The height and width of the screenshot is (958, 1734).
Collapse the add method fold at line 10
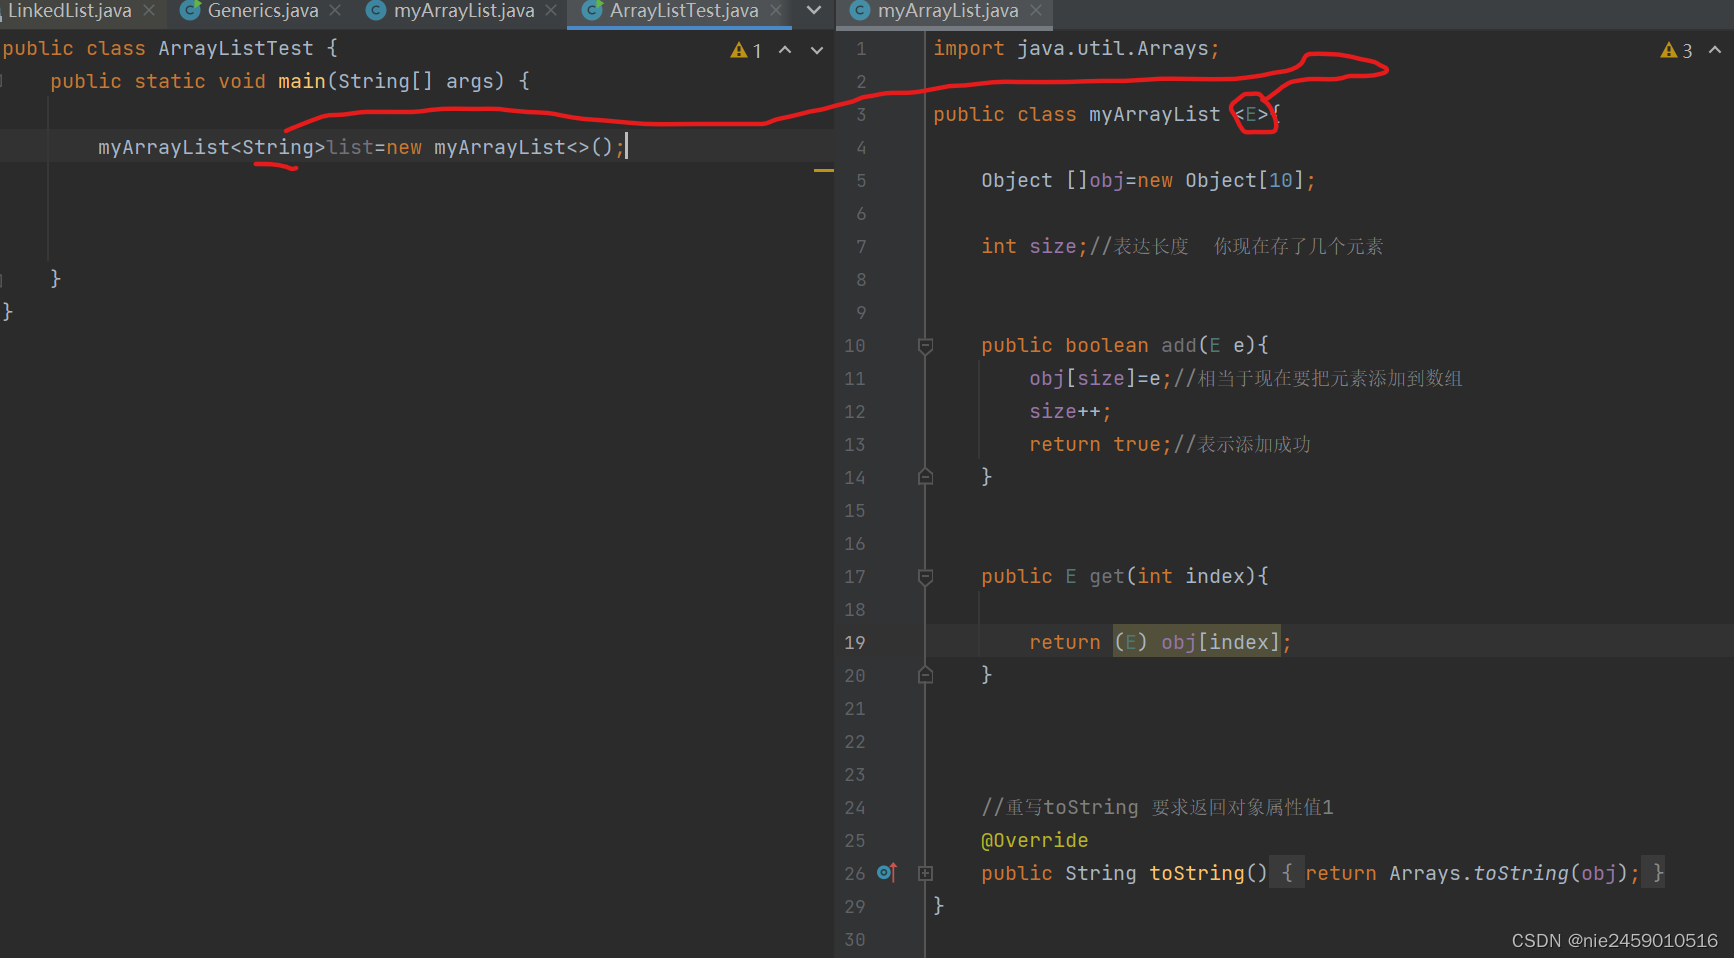click(x=925, y=346)
